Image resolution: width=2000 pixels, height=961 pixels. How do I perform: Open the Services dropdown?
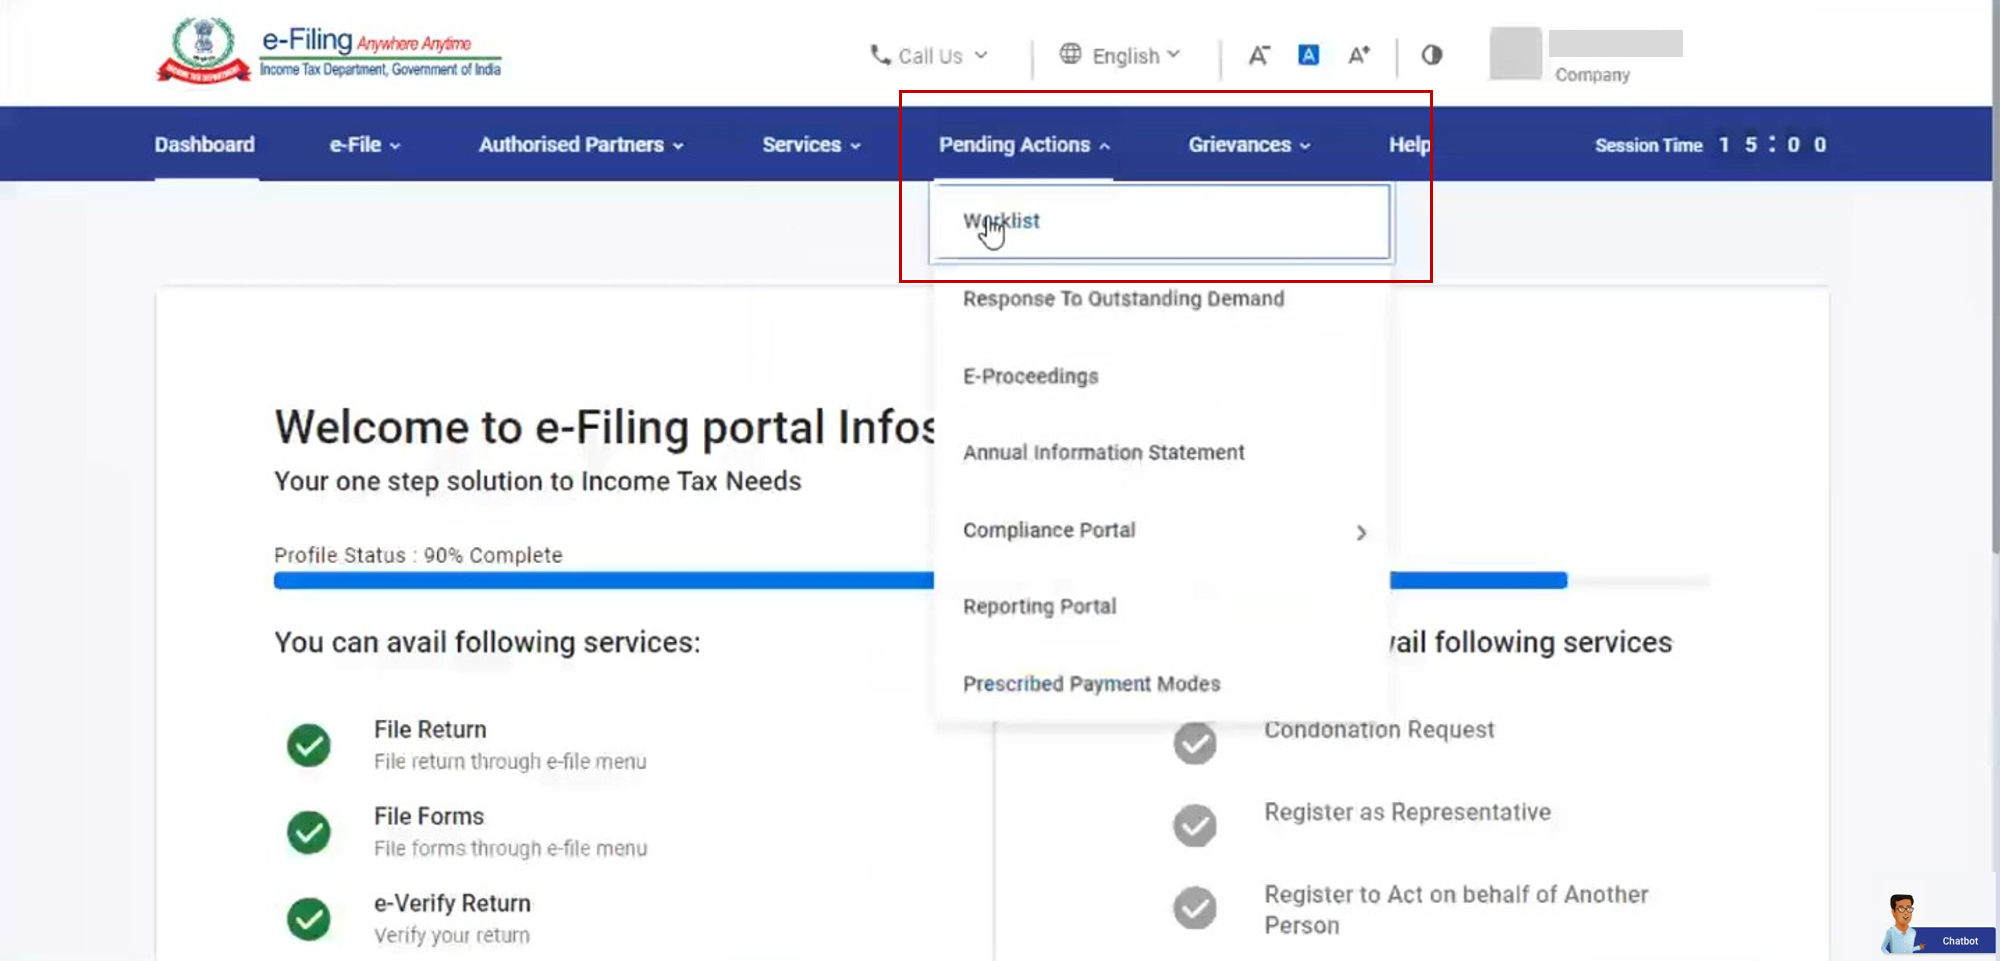pyautogui.click(x=810, y=144)
